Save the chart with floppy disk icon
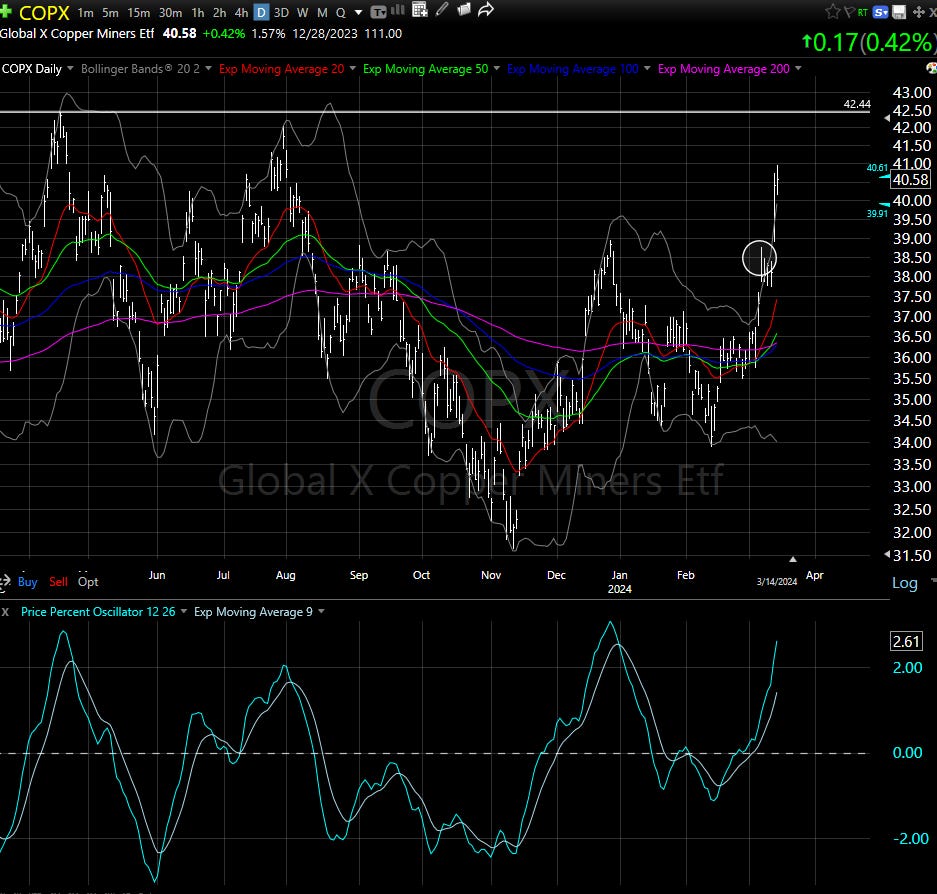The height and width of the screenshot is (894, 937). click(x=898, y=12)
